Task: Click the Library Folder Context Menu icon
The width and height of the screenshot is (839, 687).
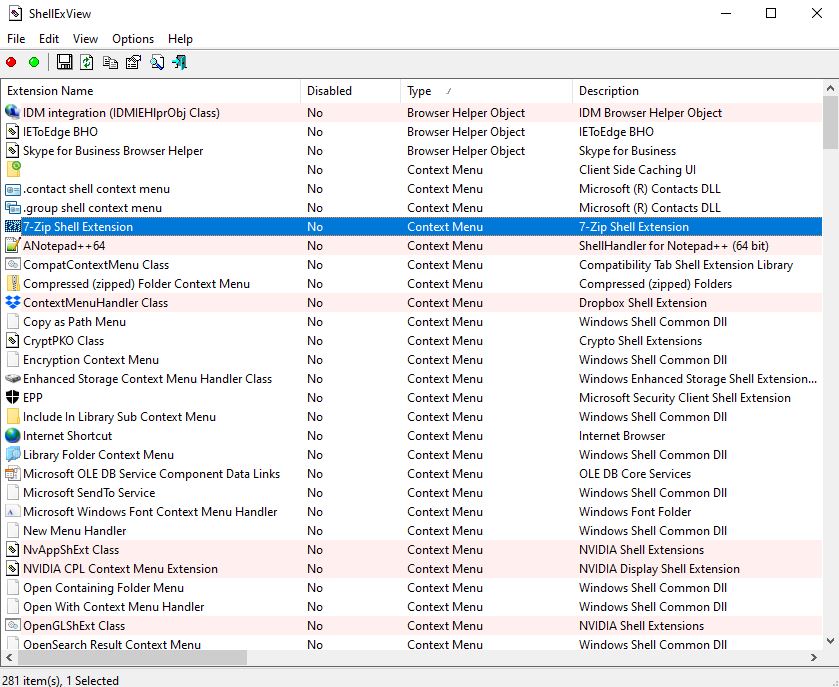Action: (x=12, y=455)
